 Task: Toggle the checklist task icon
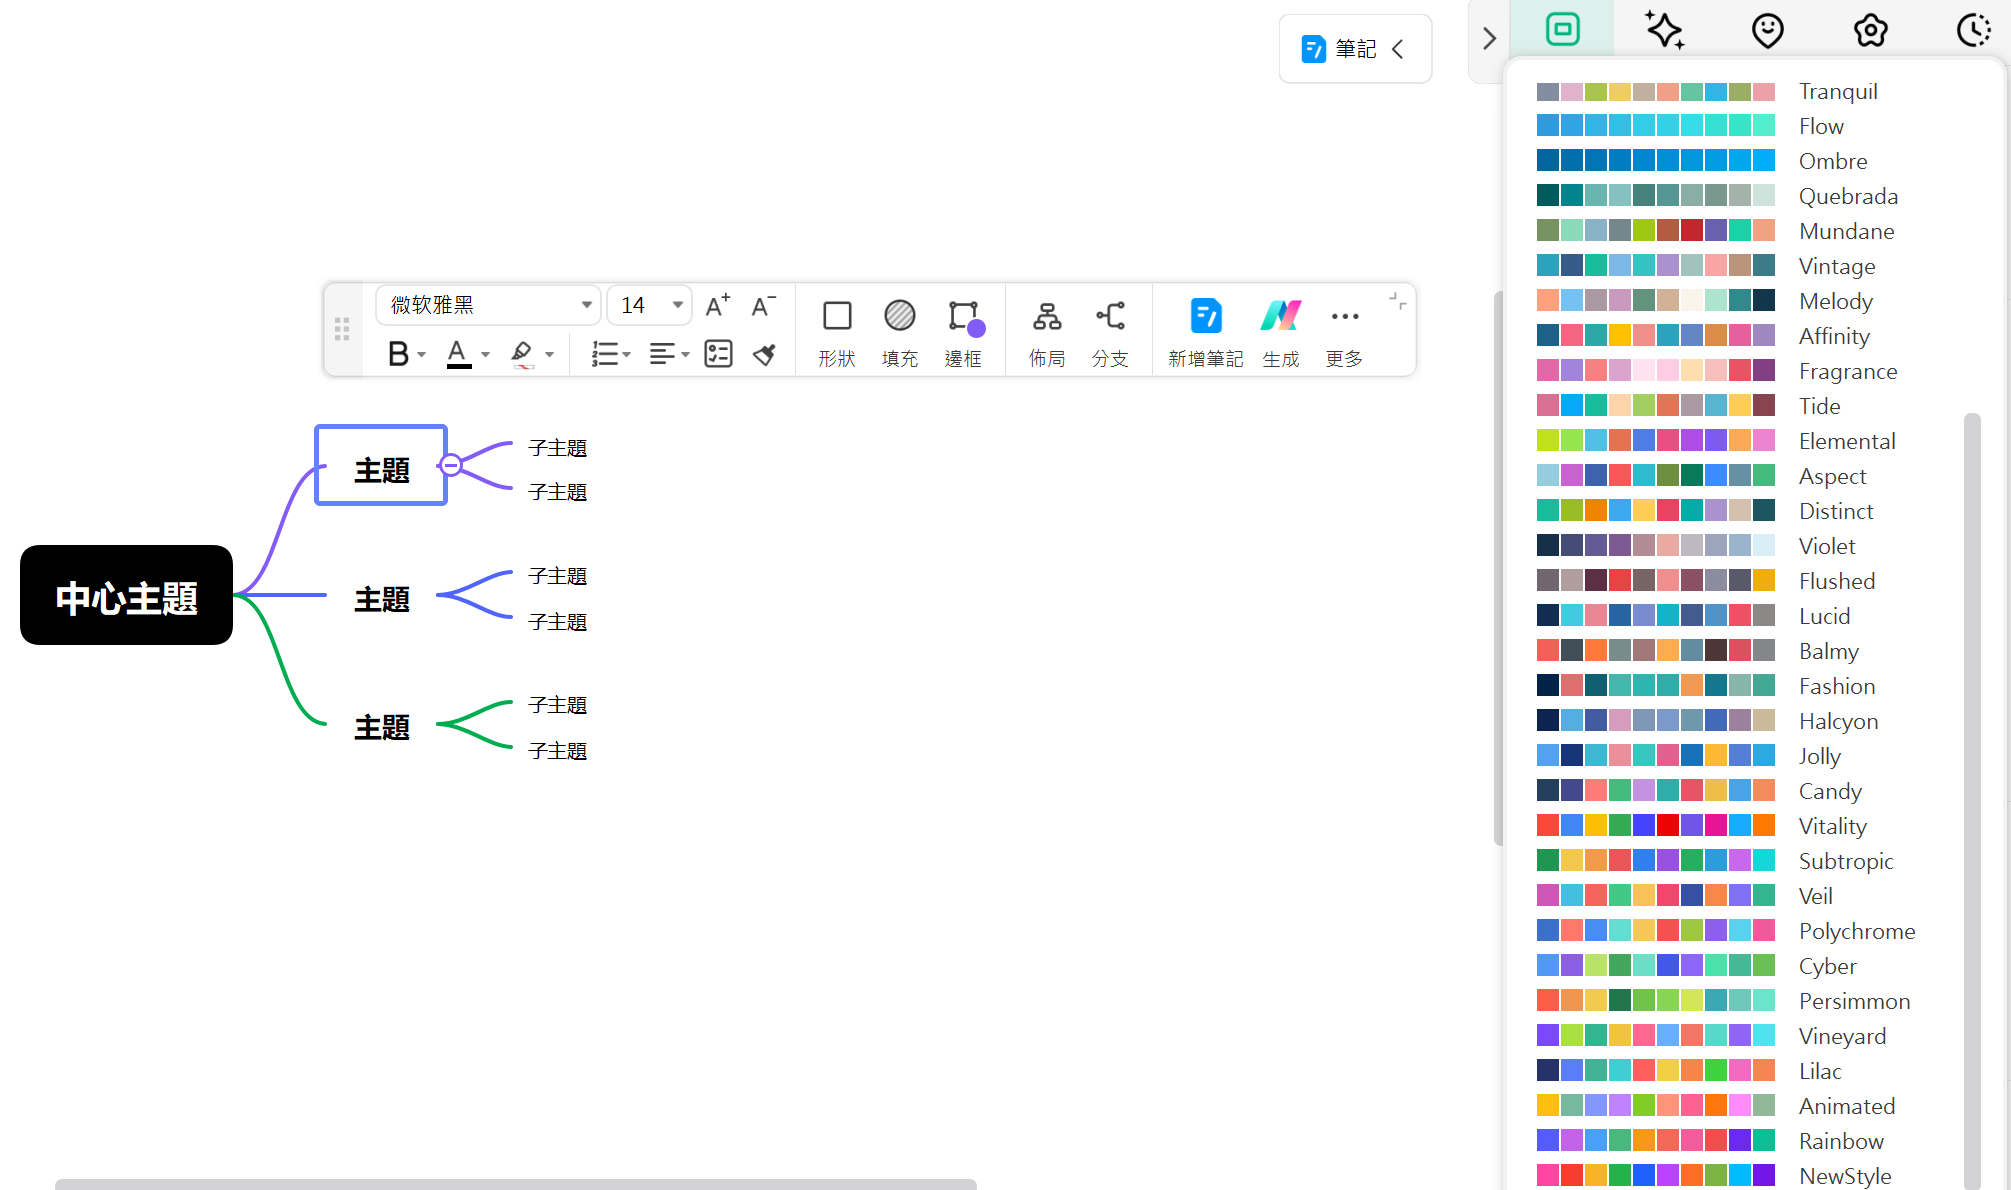coord(718,354)
